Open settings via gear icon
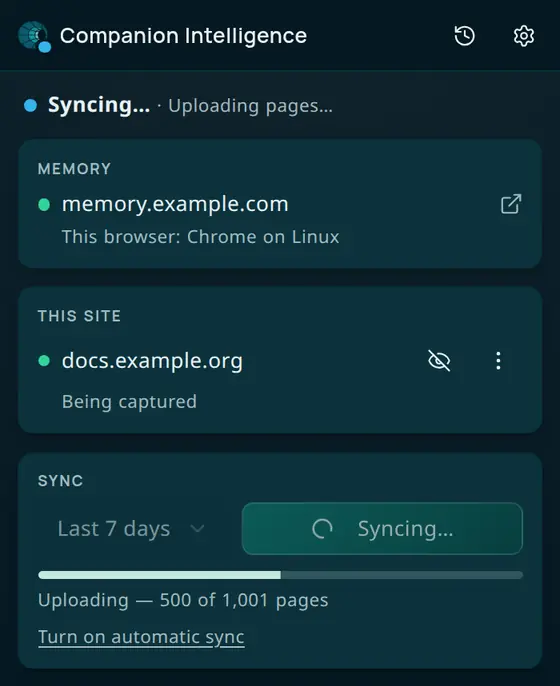 (524, 35)
